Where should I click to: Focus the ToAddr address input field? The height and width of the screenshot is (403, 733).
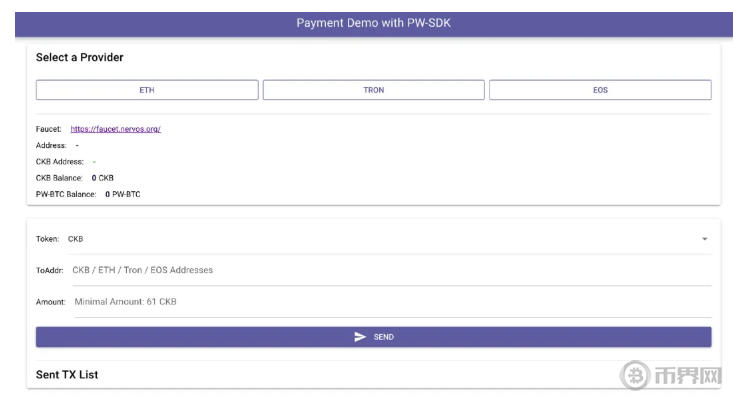390,270
